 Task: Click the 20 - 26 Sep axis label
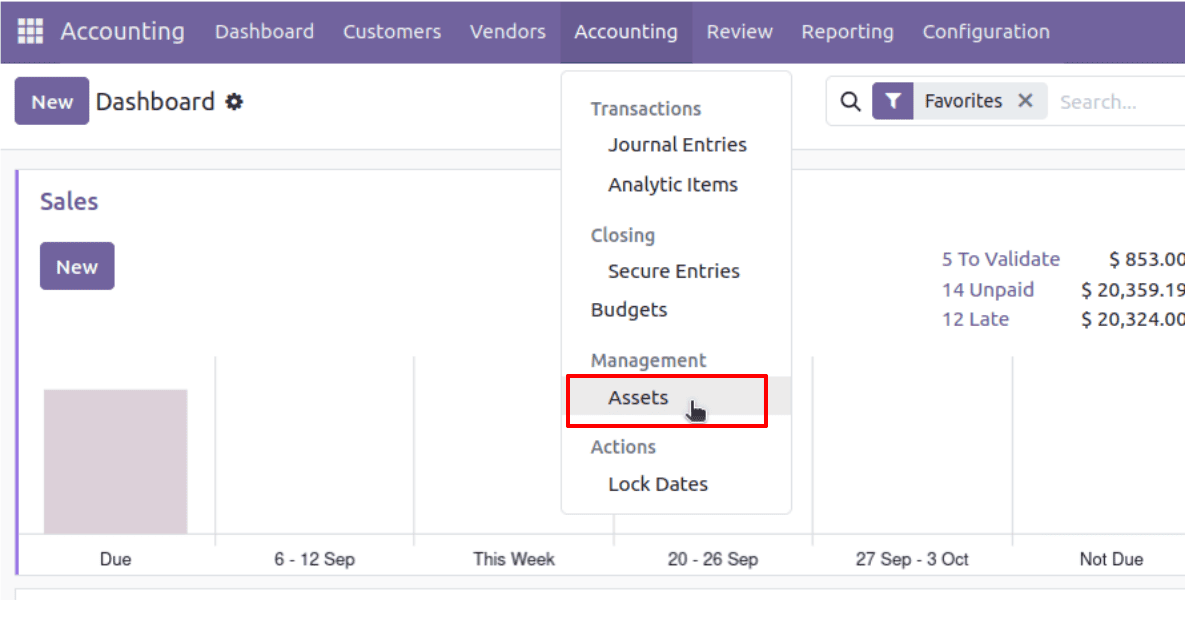click(x=712, y=559)
